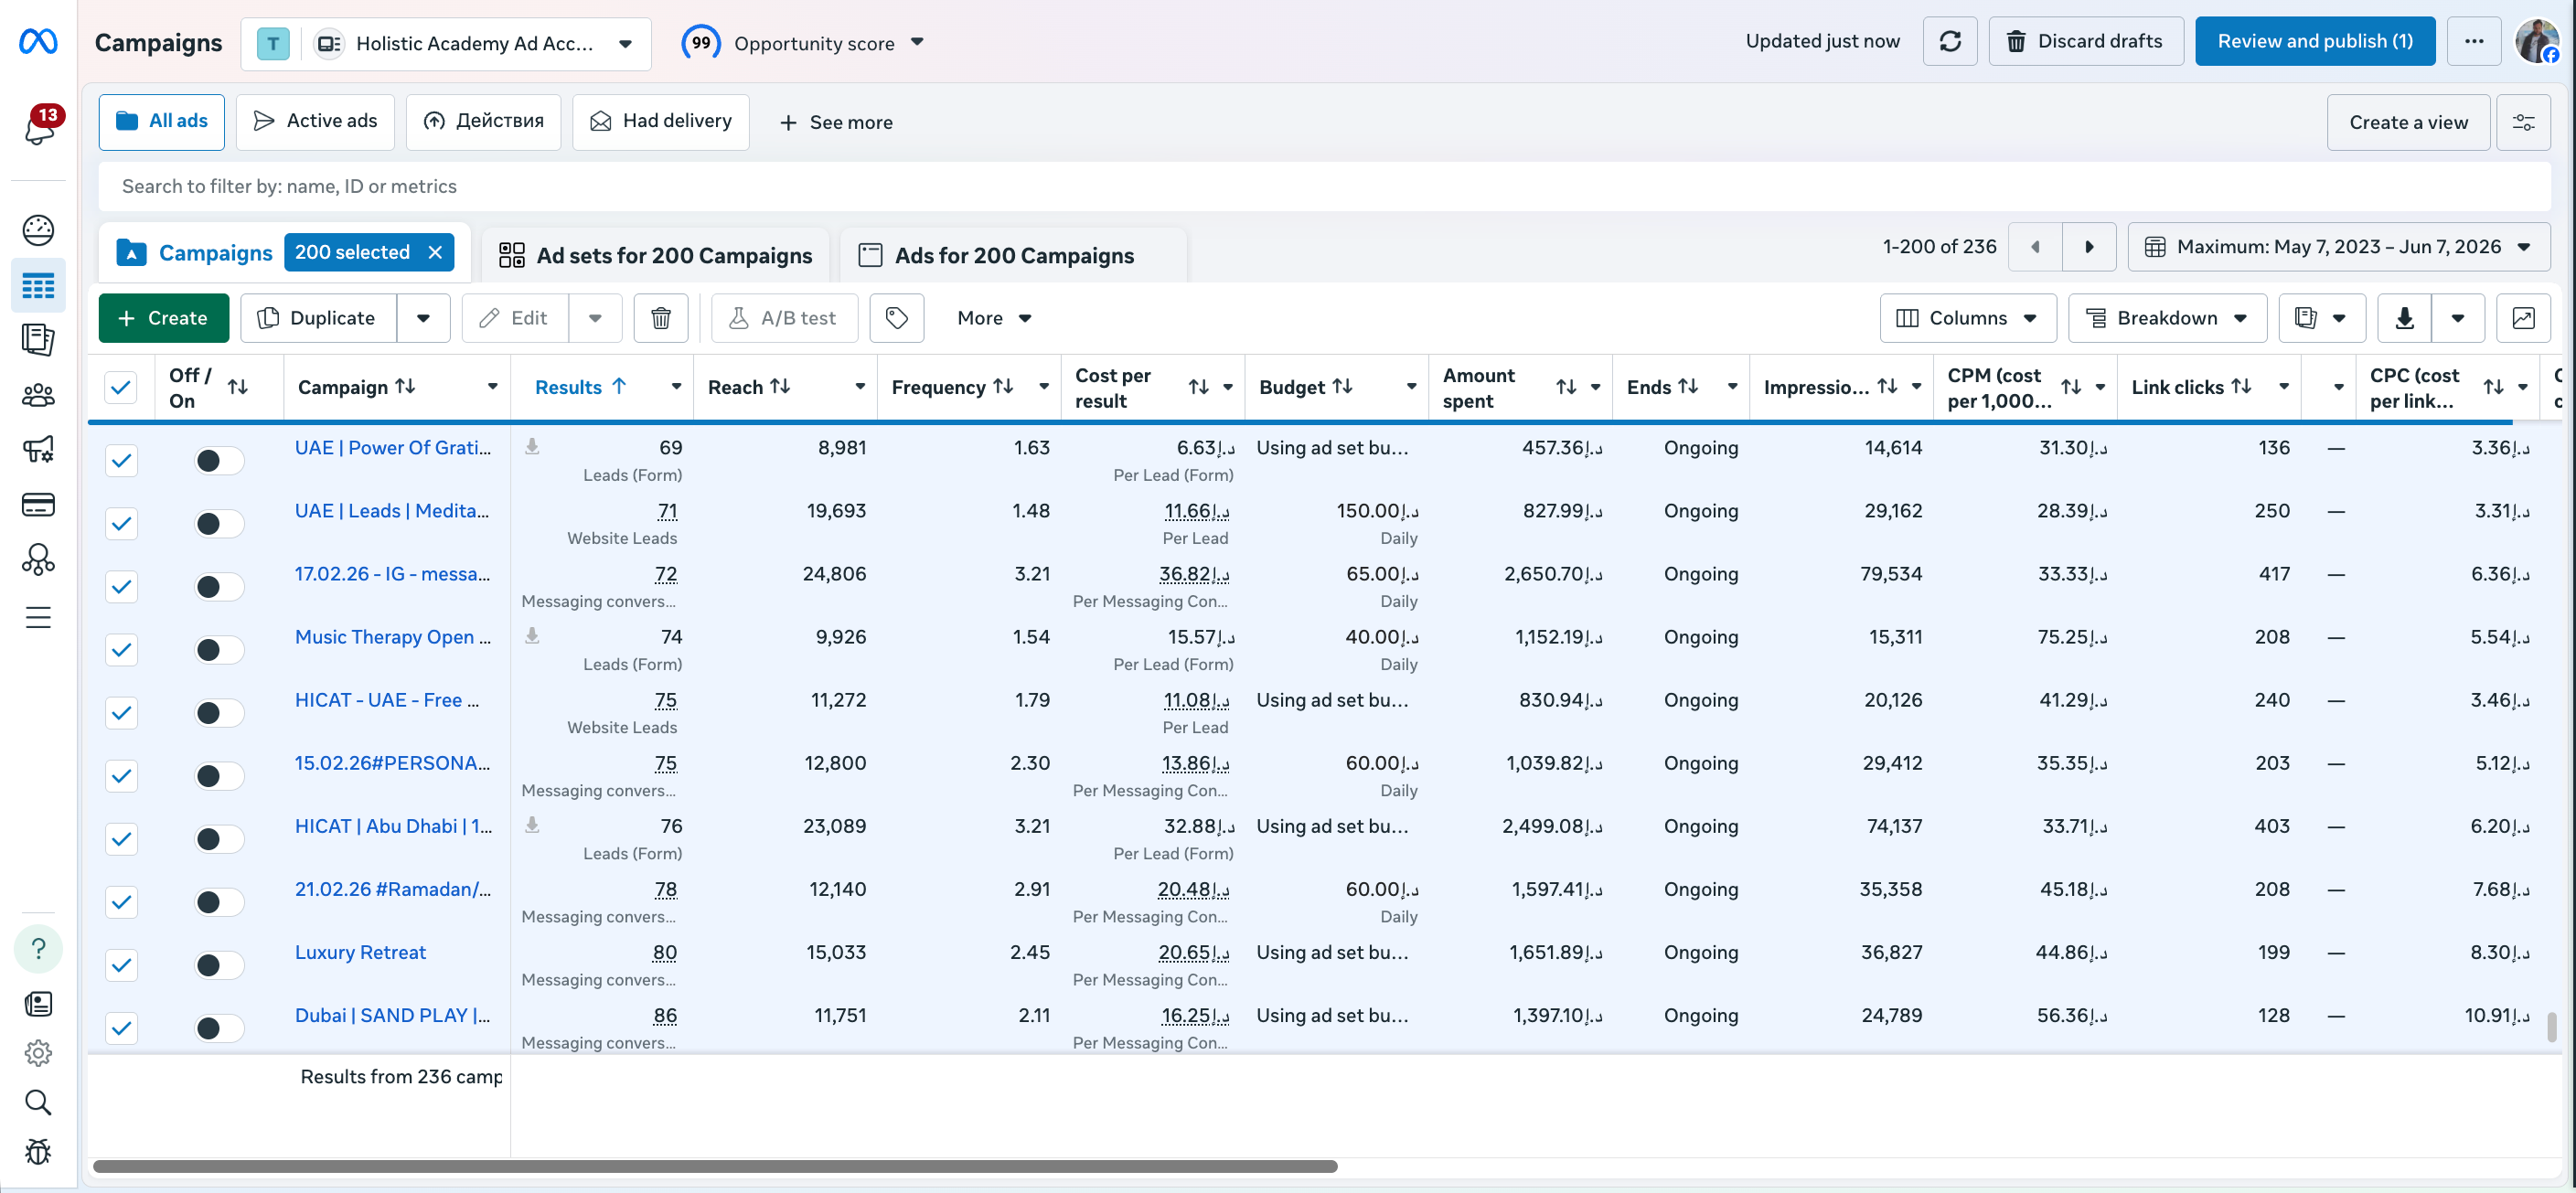The height and width of the screenshot is (1193, 2576).
Task: Uncheck the UAE | Power Of Grati... row
Action: 121,460
